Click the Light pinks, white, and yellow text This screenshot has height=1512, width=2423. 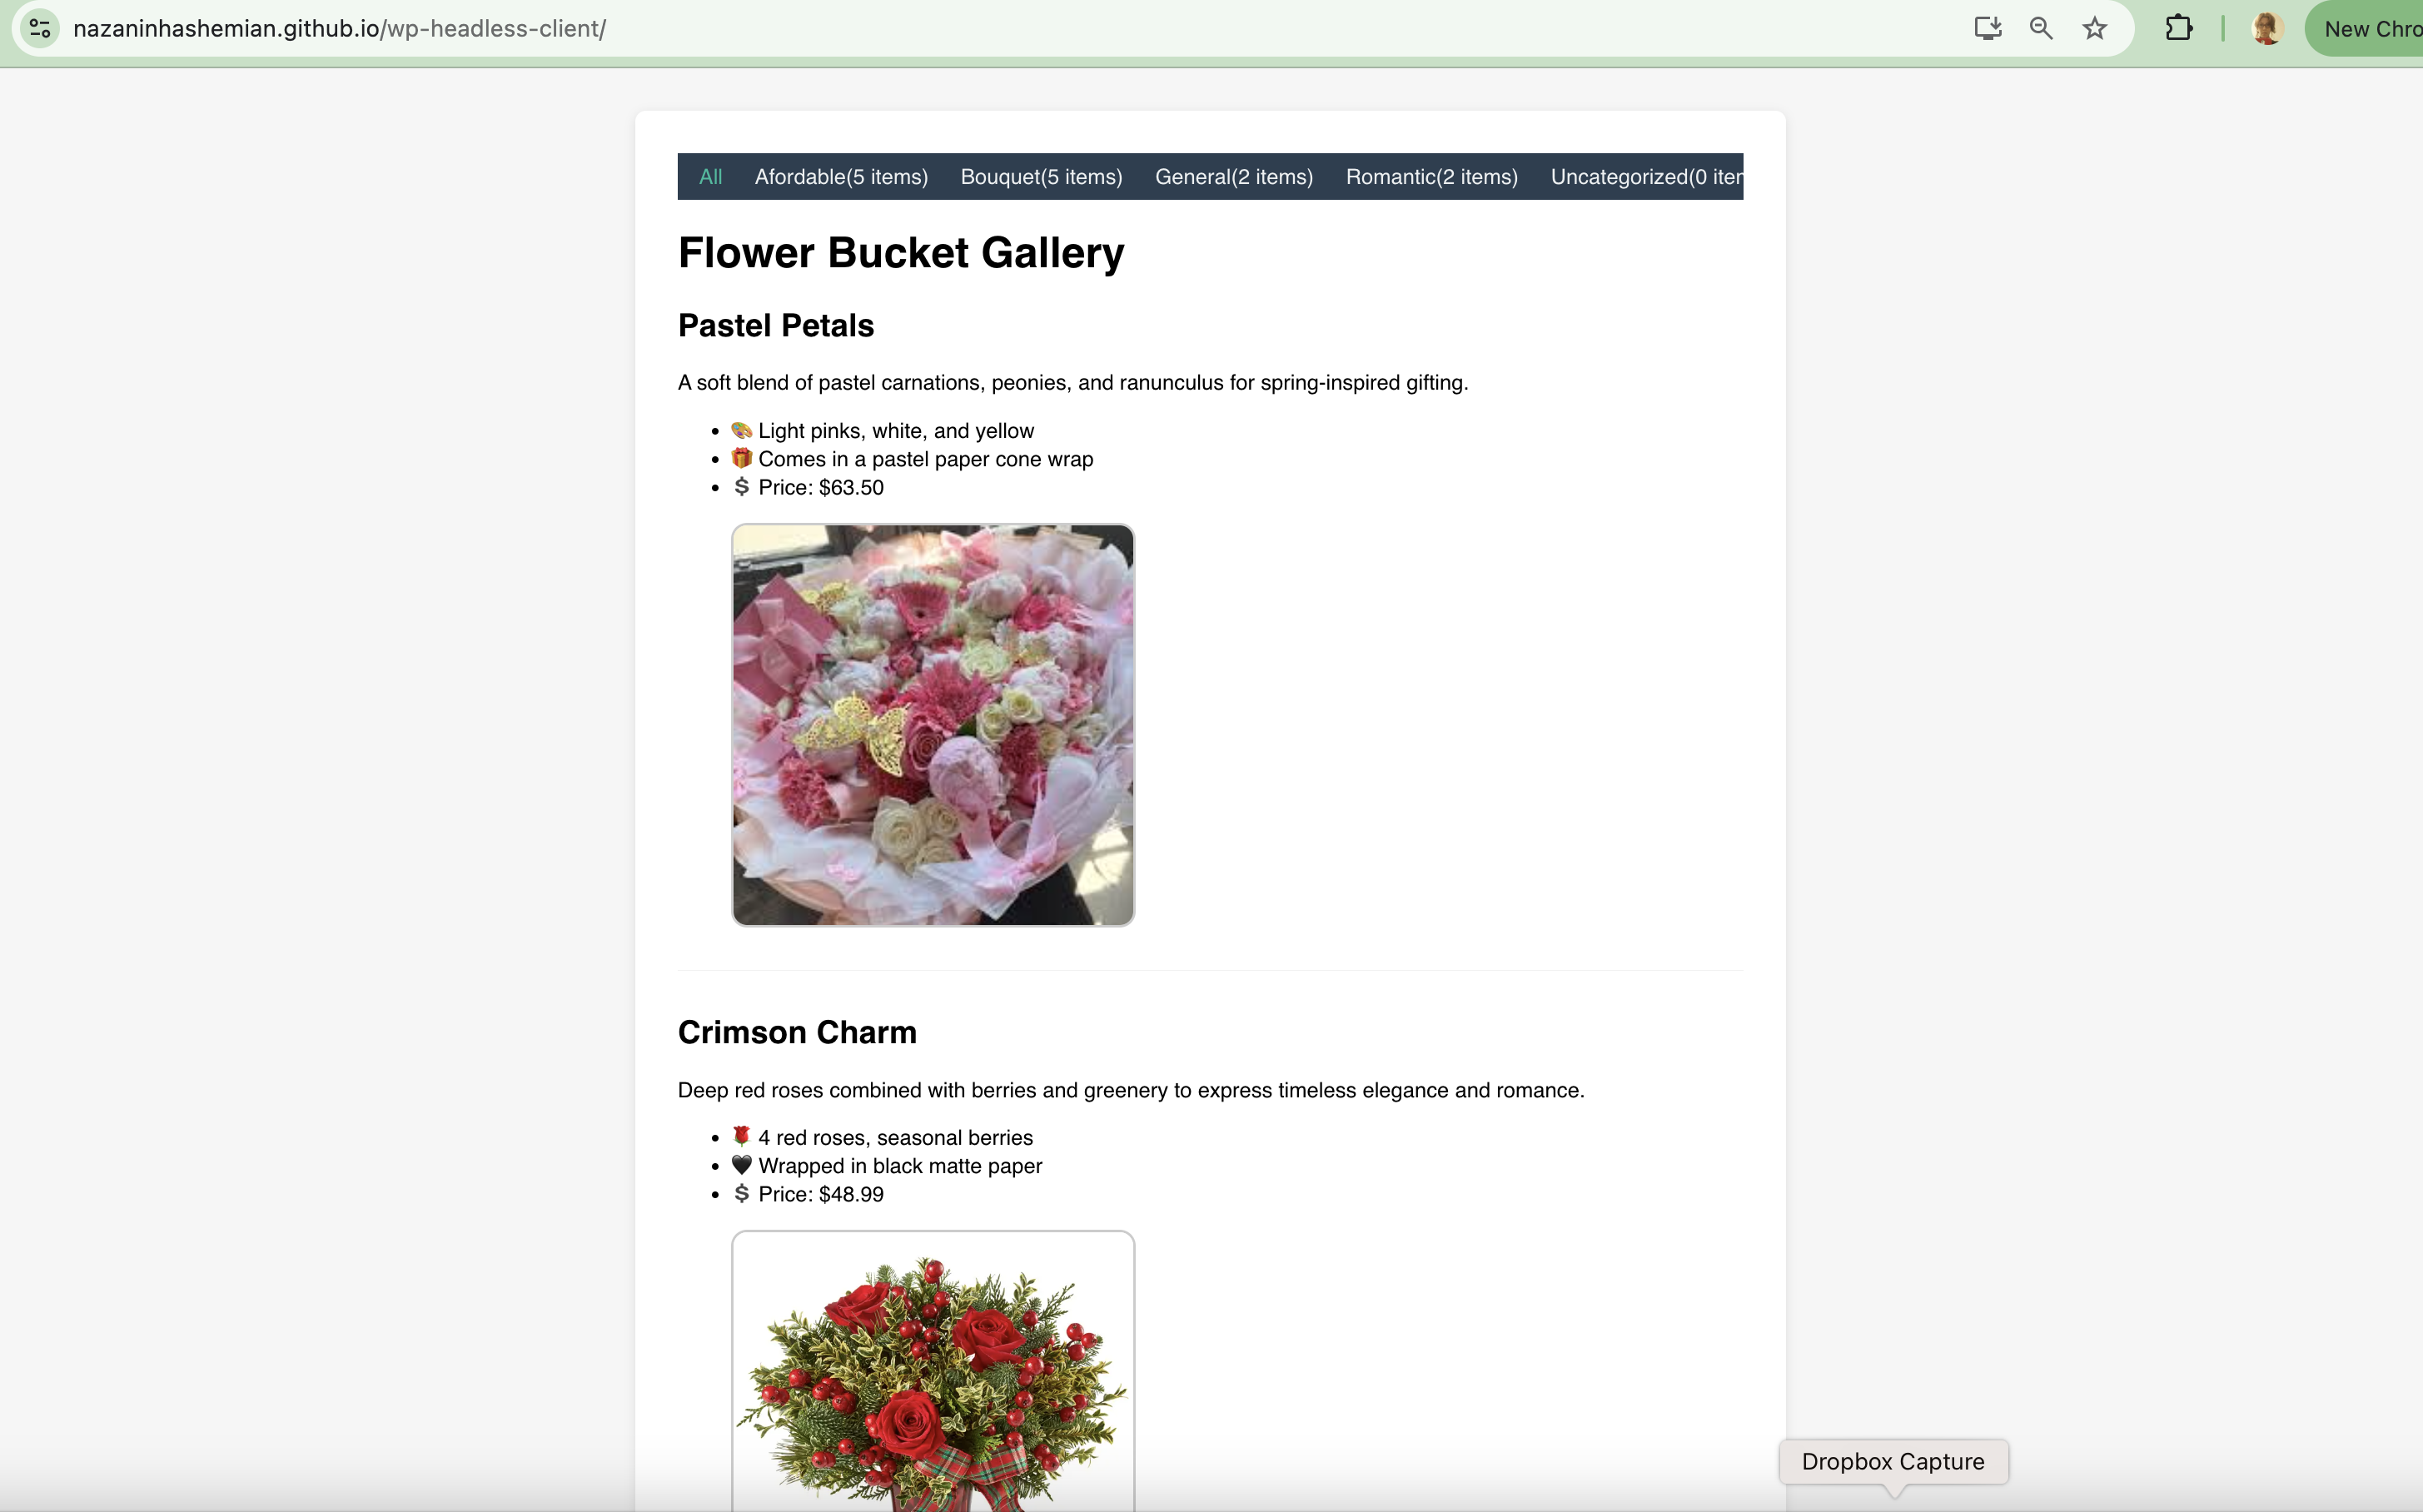[x=896, y=431]
